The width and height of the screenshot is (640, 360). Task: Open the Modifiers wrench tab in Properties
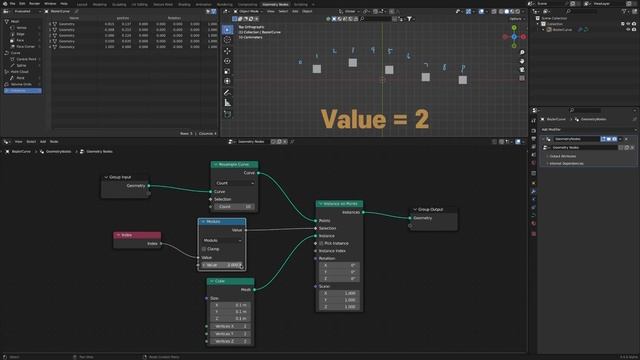pyautogui.click(x=533, y=191)
